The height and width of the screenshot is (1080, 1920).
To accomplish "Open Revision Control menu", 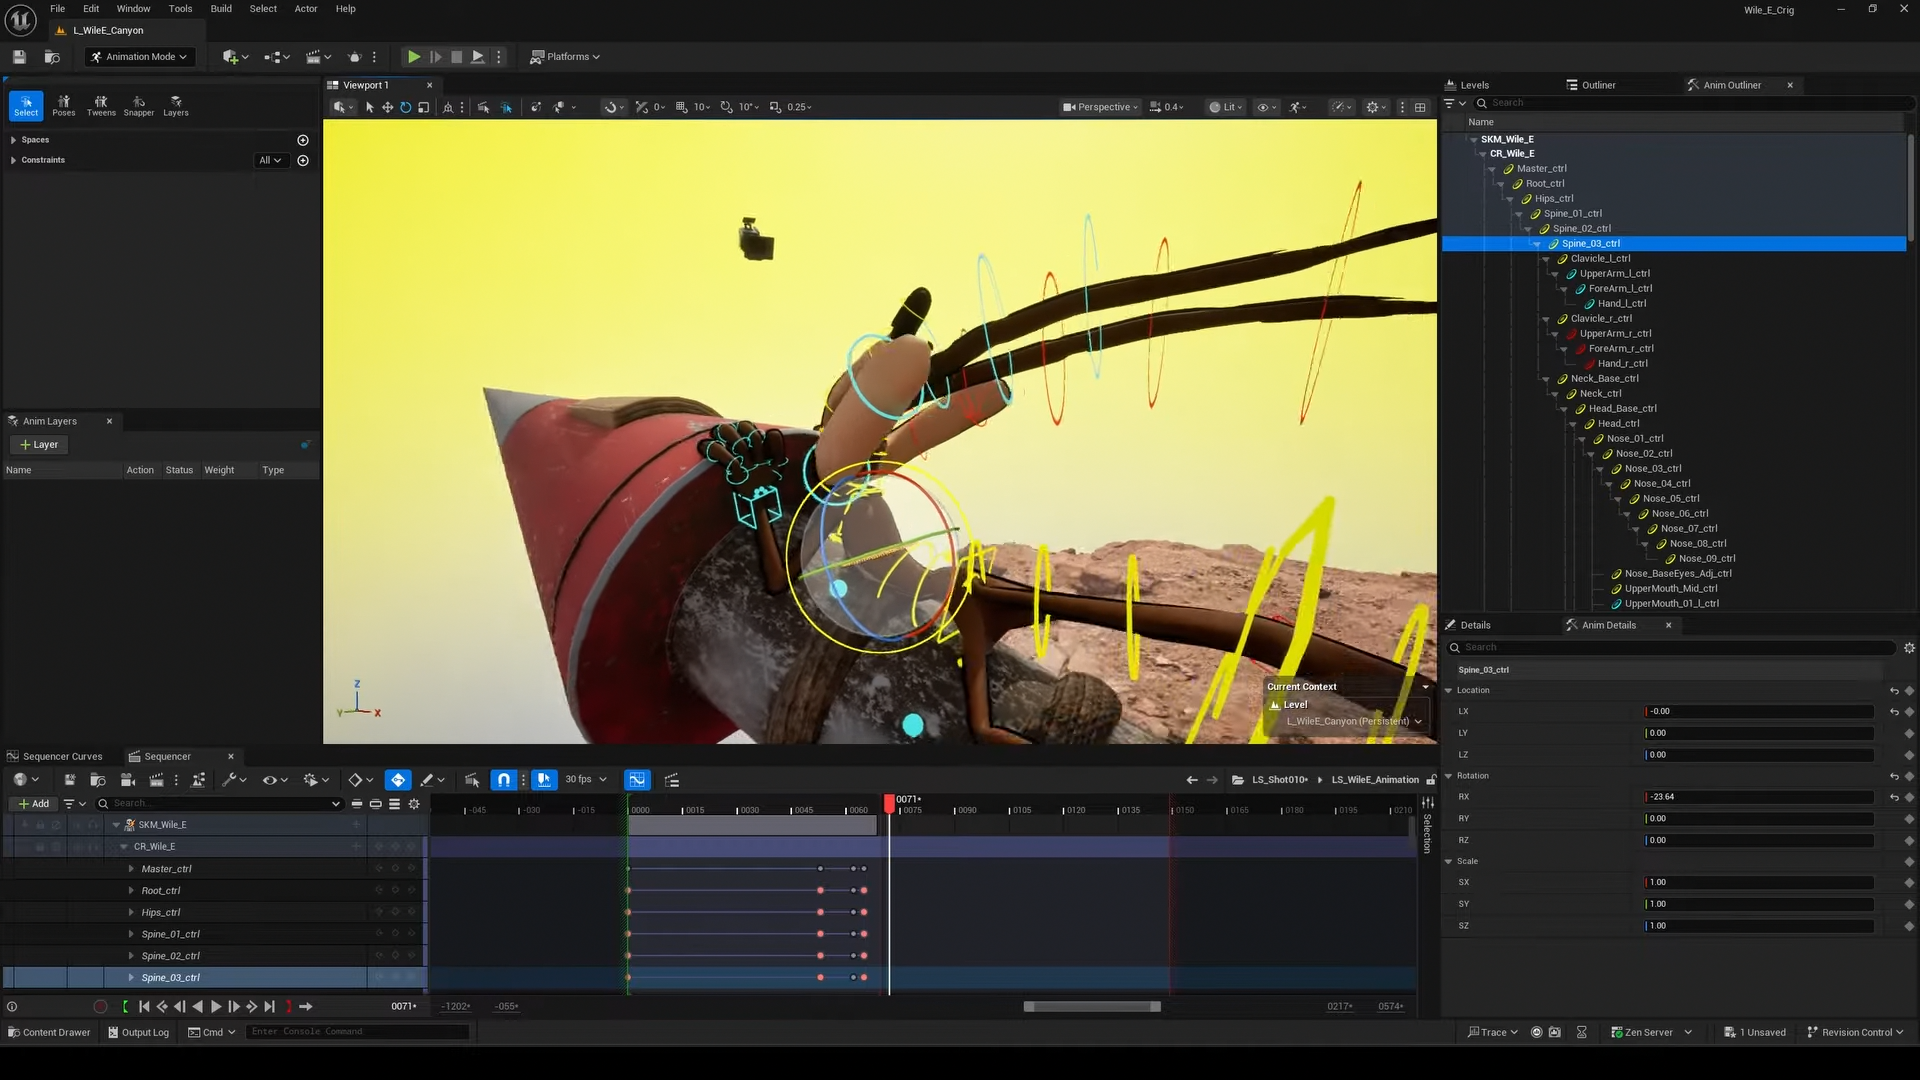I will (1855, 1033).
